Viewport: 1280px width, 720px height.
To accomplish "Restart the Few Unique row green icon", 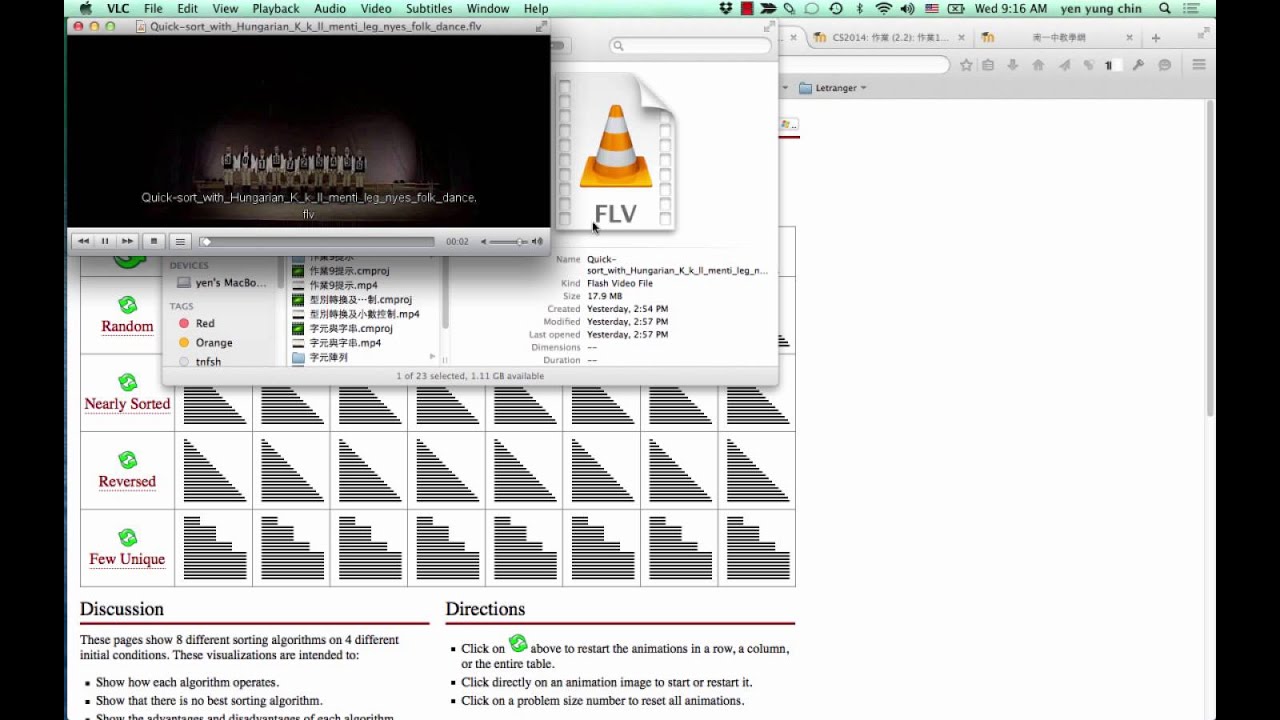I will (x=127, y=538).
